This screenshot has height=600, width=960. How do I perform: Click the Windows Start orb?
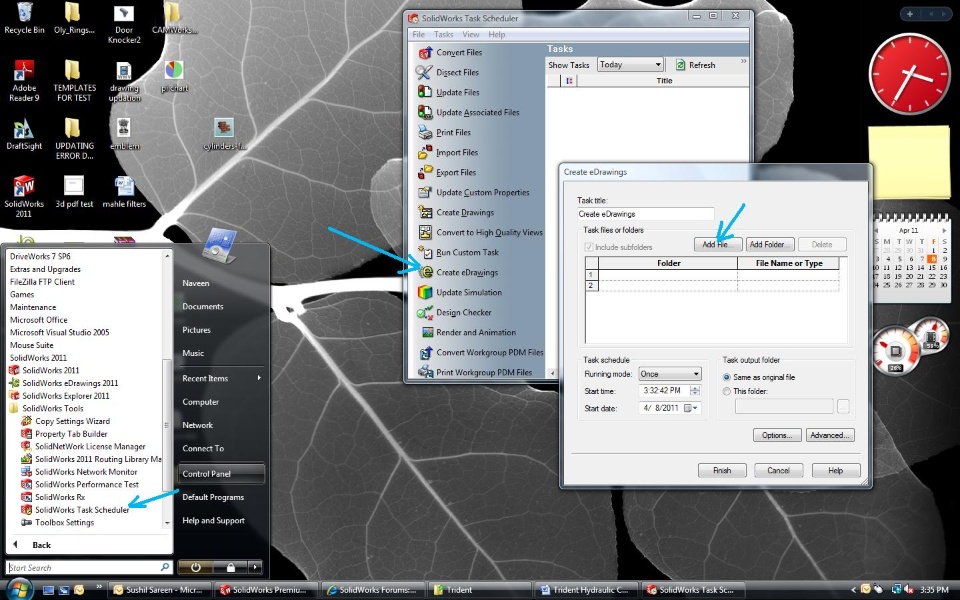[x=20, y=590]
